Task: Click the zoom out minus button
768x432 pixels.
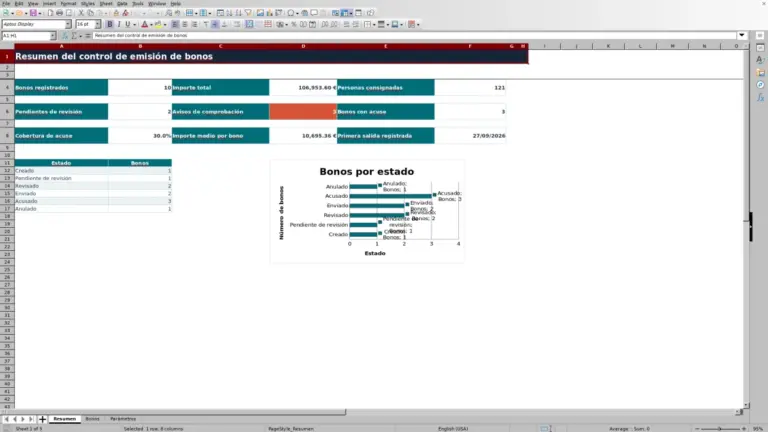Action: (x=697, y=429)
